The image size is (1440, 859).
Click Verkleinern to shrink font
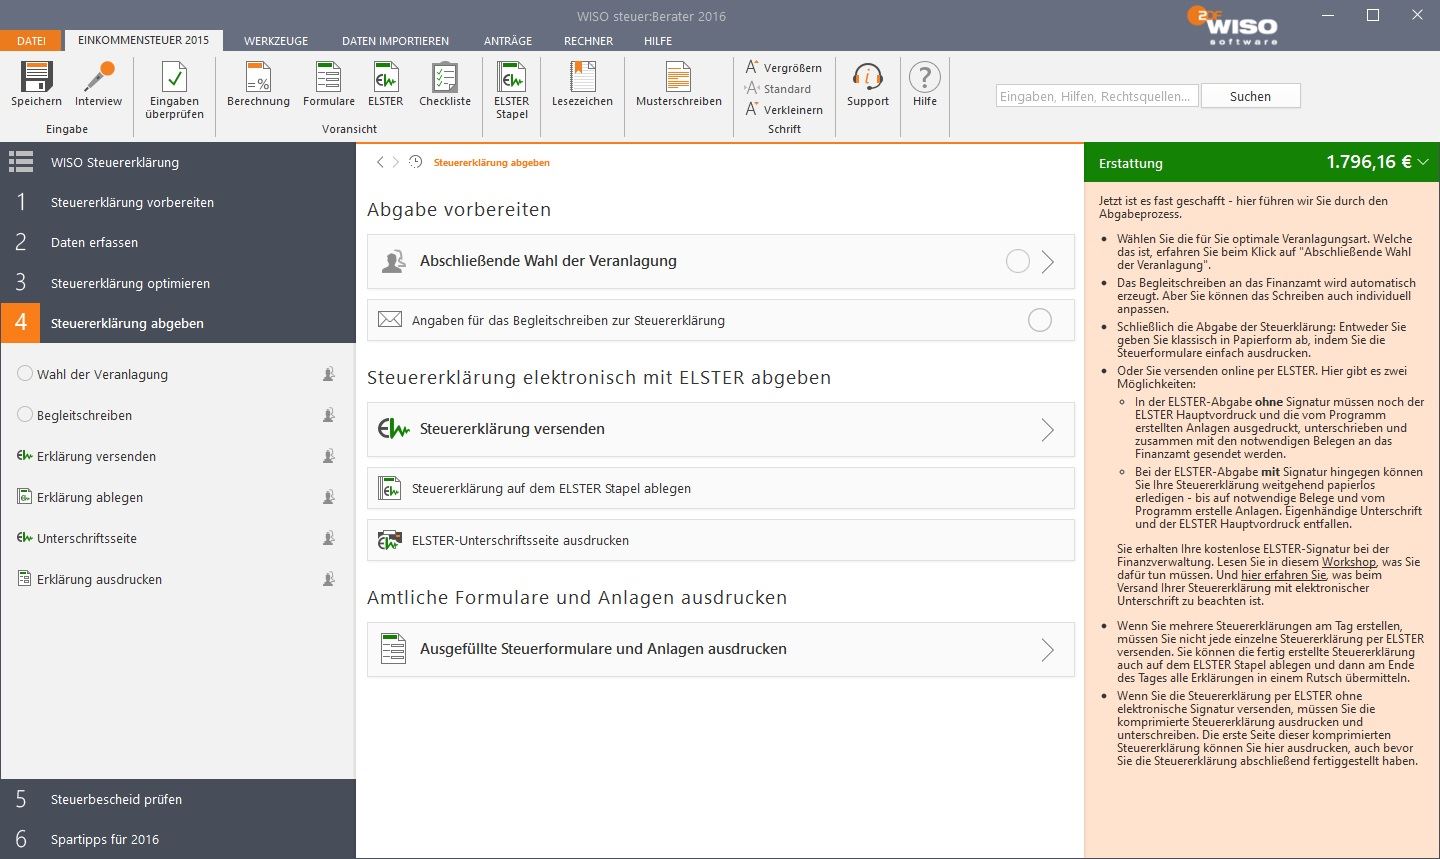click(784, 110)
